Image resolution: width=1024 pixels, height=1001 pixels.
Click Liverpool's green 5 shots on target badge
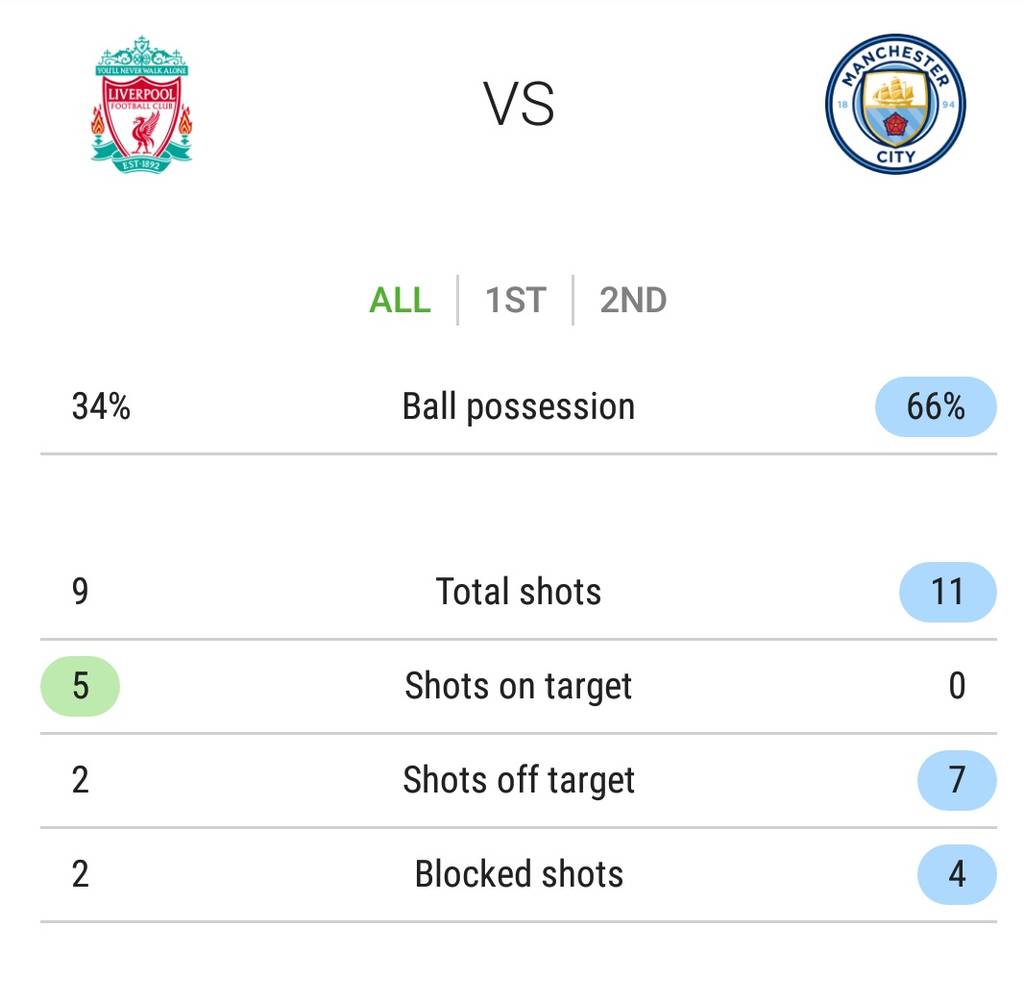tap(80, 686)
